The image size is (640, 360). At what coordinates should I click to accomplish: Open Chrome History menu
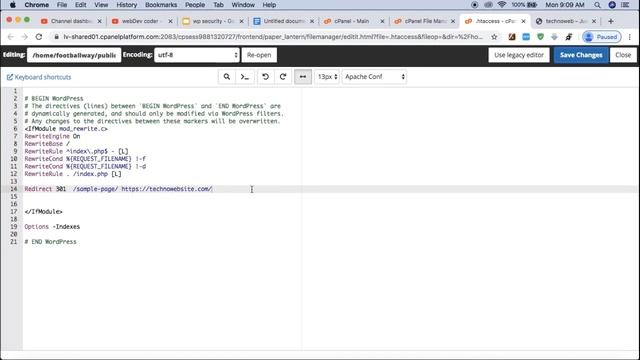pyautogui.click(x=127, y=5)
